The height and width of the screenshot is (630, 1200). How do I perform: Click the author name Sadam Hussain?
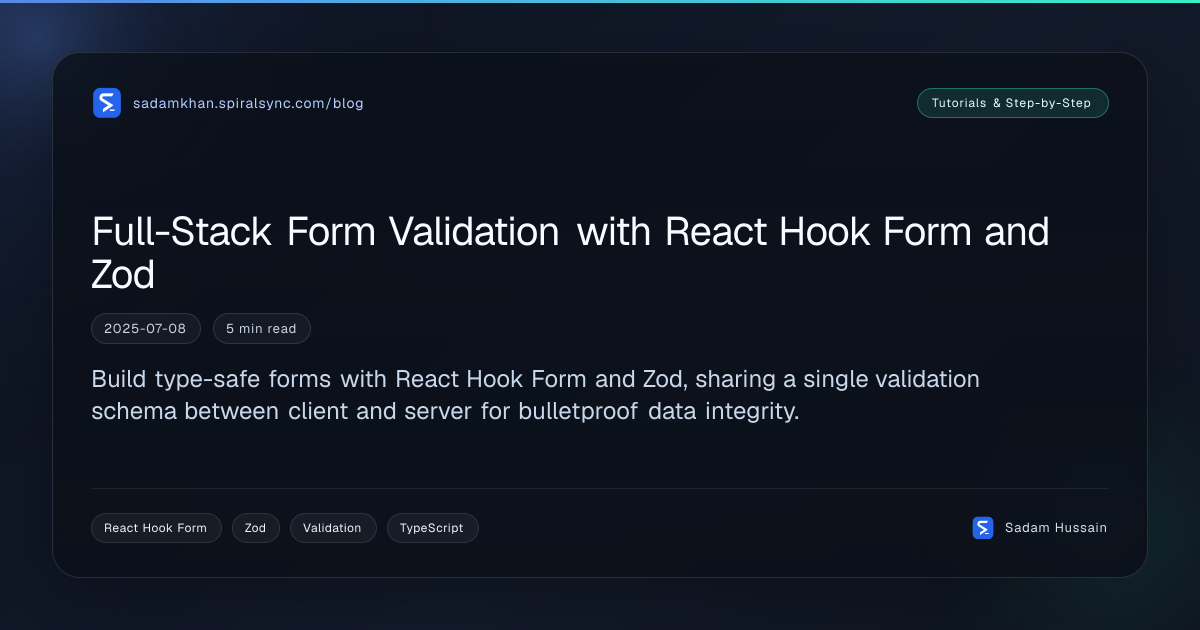[1056, 528]
